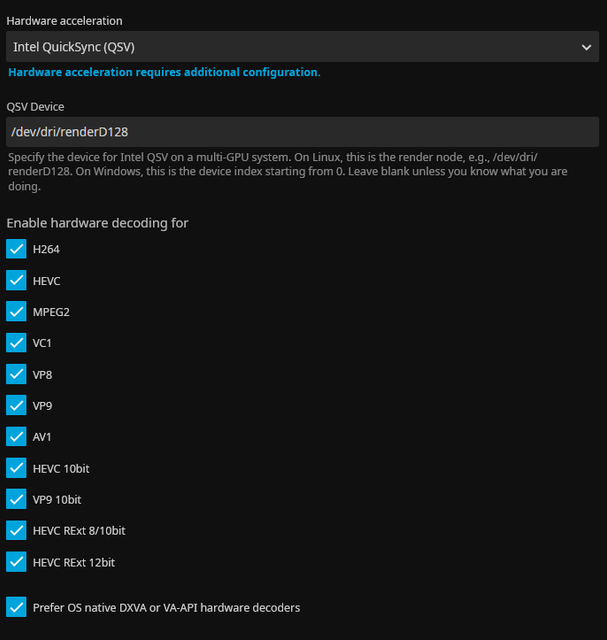Viewport: 607px width, 640px height.
Task: Toggle the HEVC 10bit checkbox
Action: (x=16, y=468)
